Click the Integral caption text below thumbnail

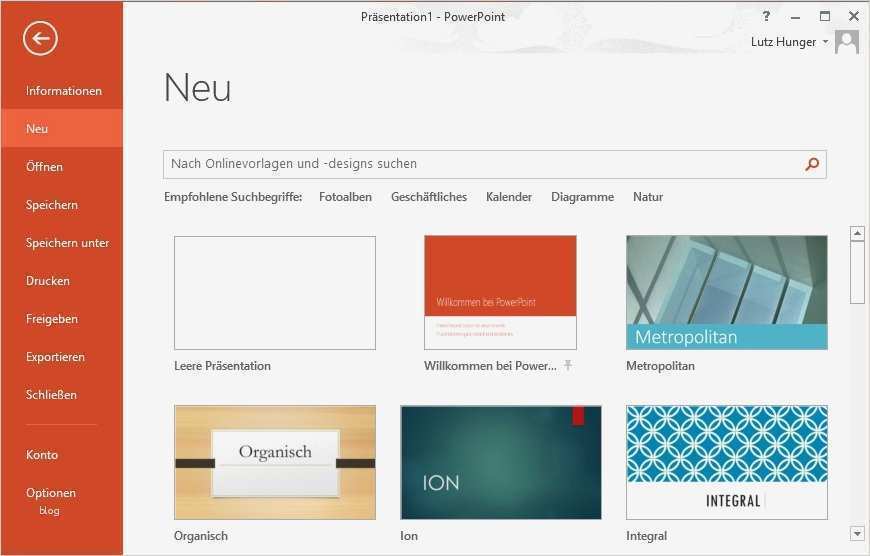(646, 536)
